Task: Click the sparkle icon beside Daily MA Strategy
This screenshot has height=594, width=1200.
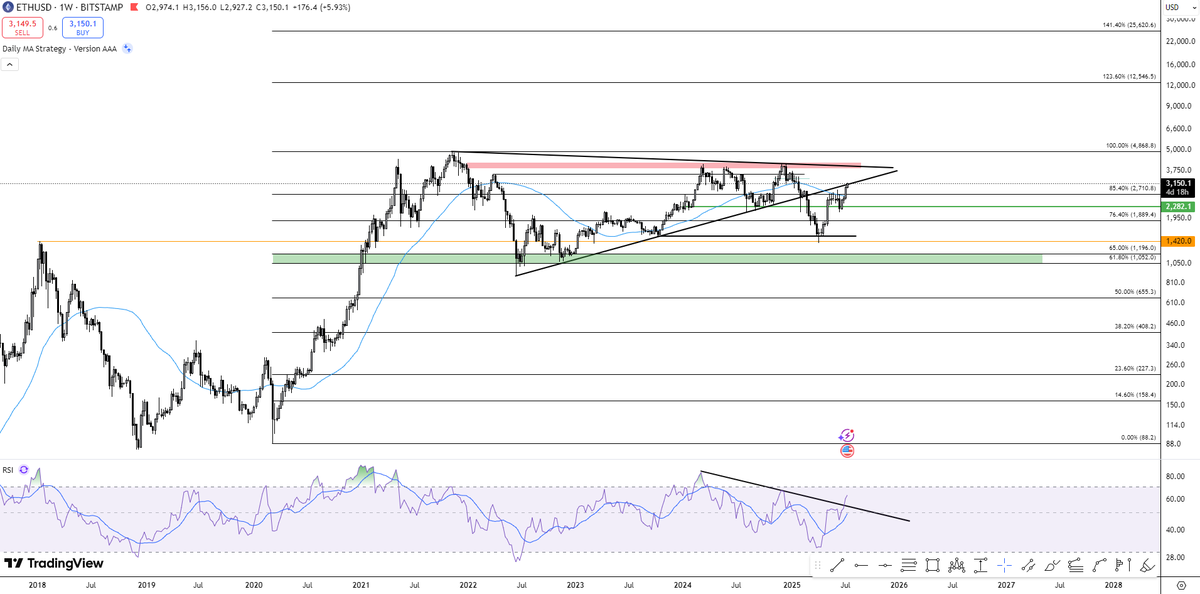Action: [x=126, y=48]
